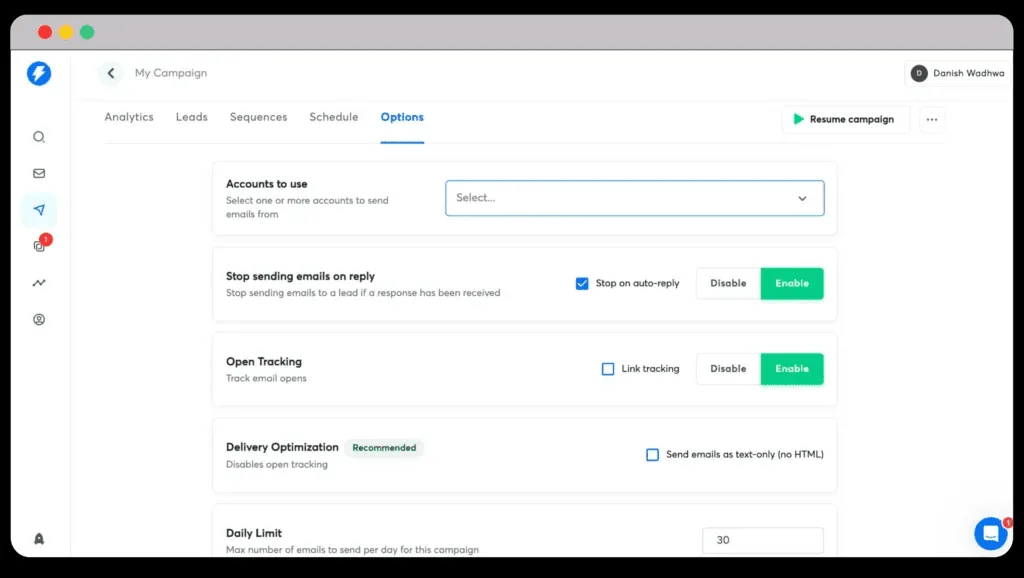The image size is (1024, 578).
Task: Open the copy icon with red badge
Action: click(x=40, y=246)
